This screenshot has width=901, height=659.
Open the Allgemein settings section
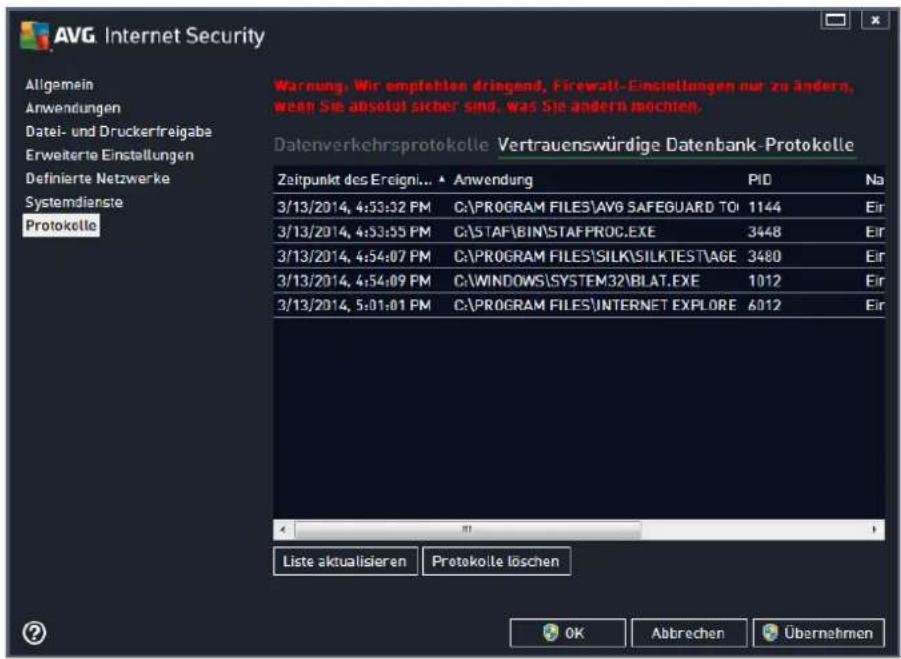59,85
